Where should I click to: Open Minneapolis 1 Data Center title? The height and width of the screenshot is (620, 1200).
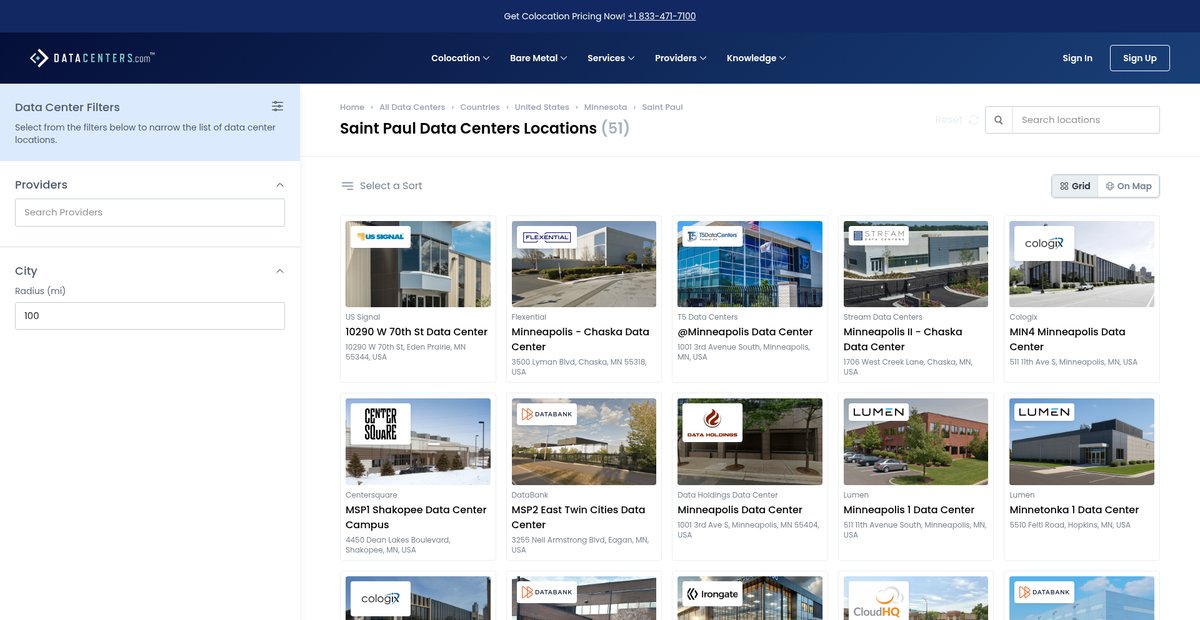(x=909, y=510)
